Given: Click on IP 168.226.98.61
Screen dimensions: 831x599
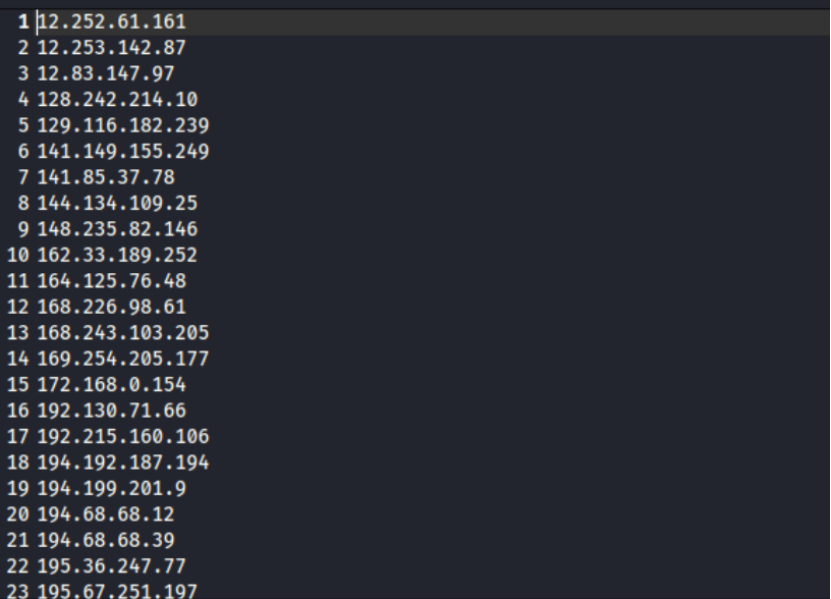Looking at the screenshot, I should (111, 307).
